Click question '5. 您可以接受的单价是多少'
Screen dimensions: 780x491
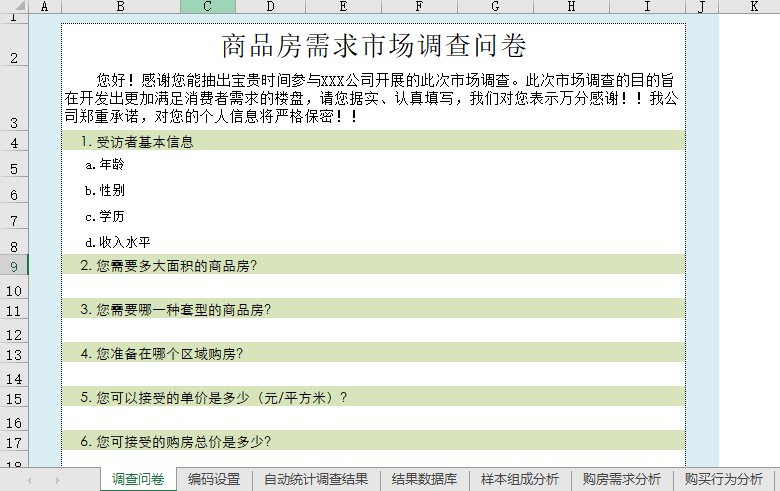213,397
